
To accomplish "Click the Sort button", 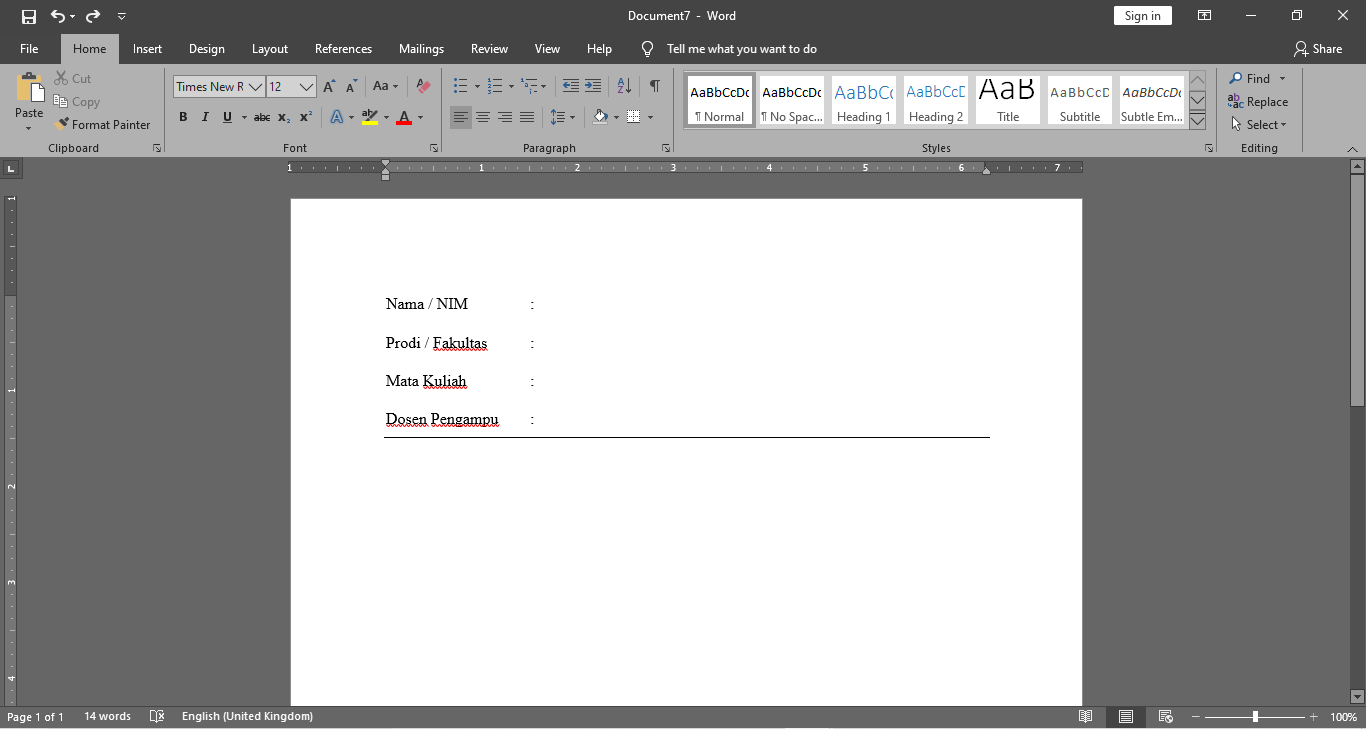I will click(x=623, y=87).
